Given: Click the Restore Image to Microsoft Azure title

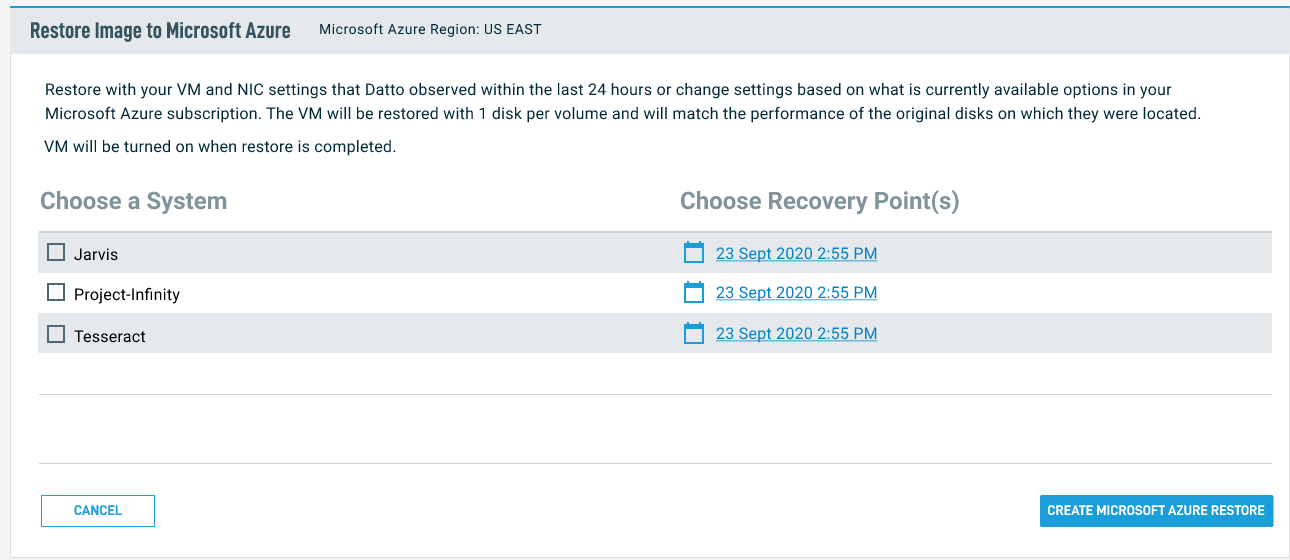Looking at the screenshot, I should pyautogui.click(x=160, y=30).
